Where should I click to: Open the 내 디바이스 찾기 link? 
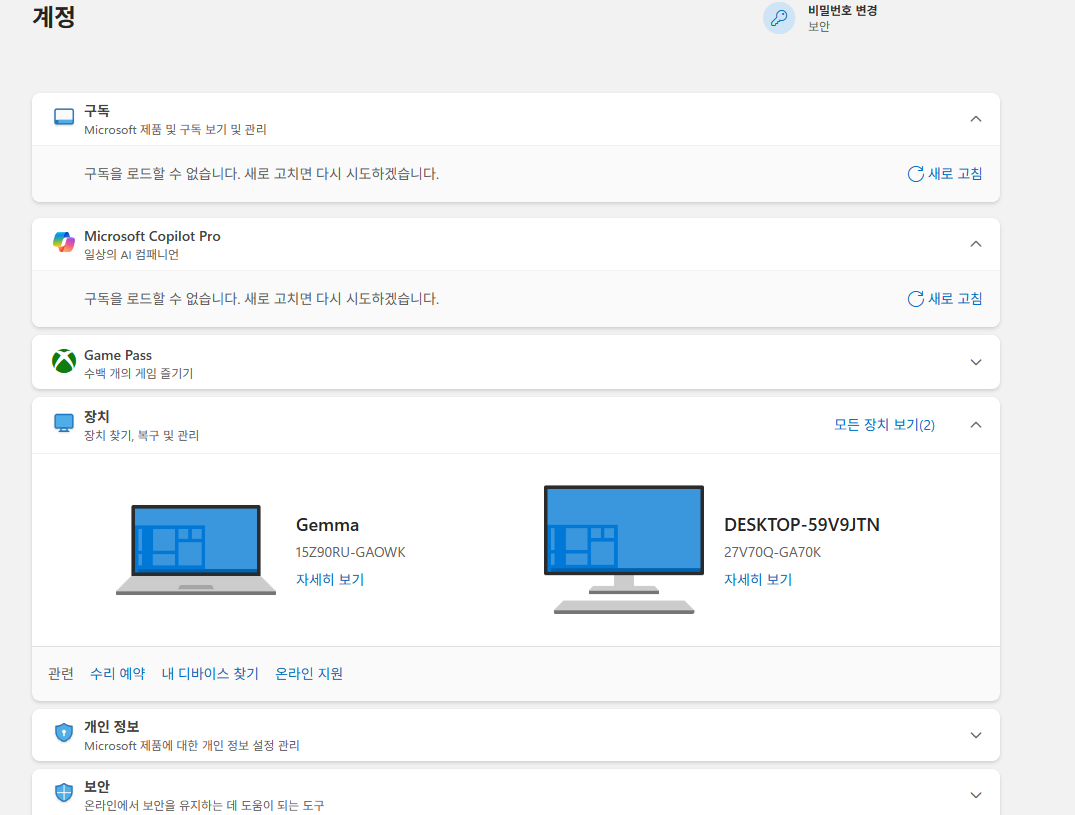click(x=210, y=674)
